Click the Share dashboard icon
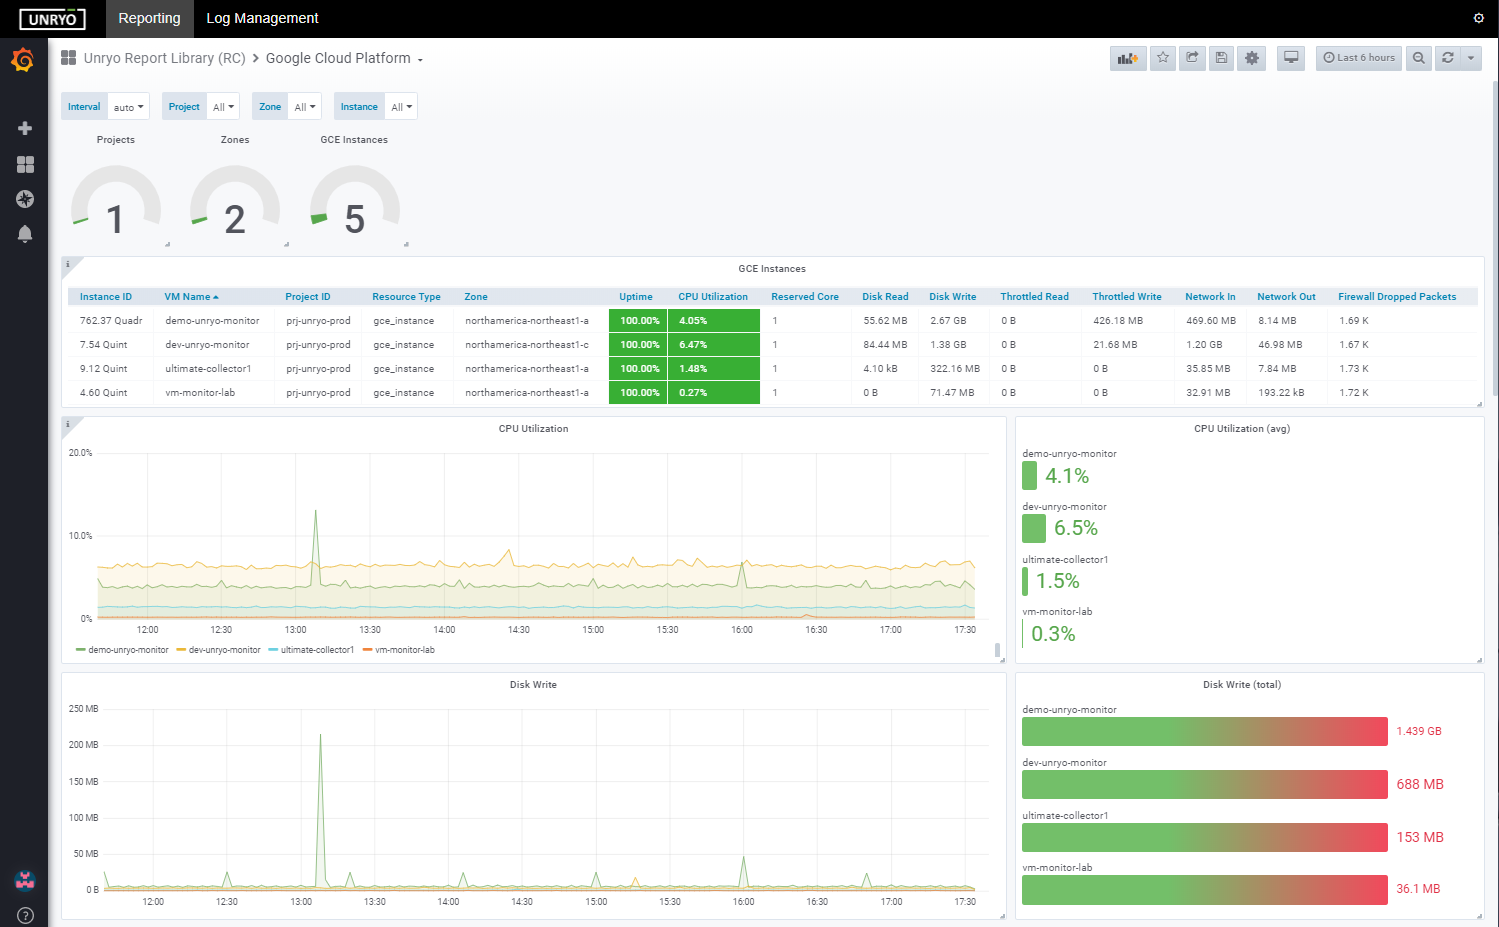The image size is (1499, 927). (1192, 58)
